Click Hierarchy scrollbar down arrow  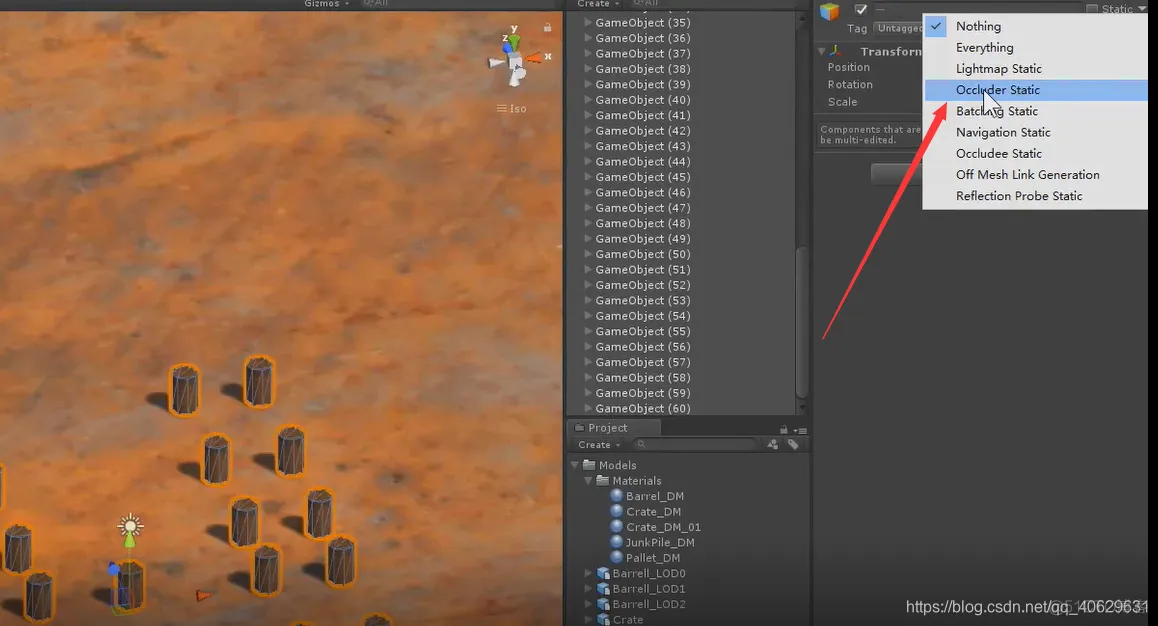coord(802,407)
